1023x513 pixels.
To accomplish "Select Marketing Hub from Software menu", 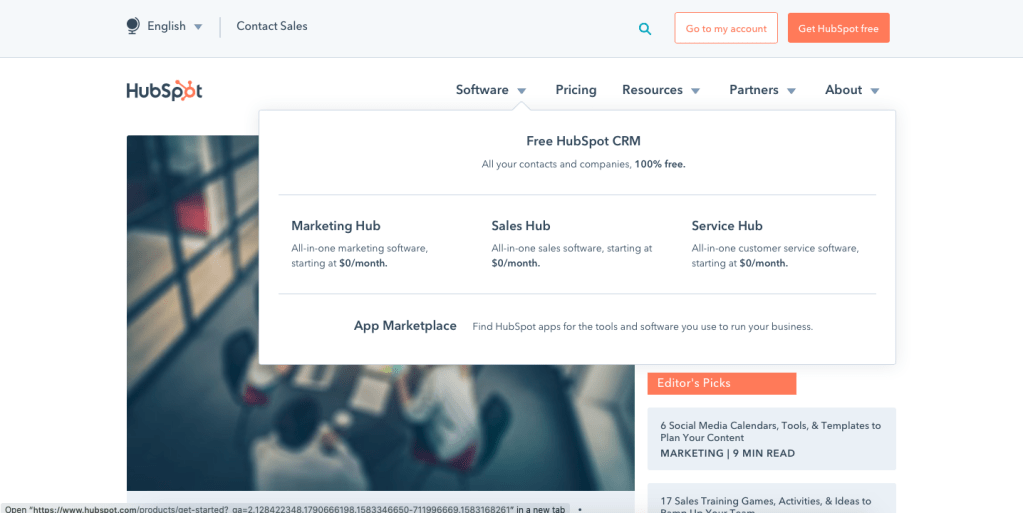I will [336, 226].
